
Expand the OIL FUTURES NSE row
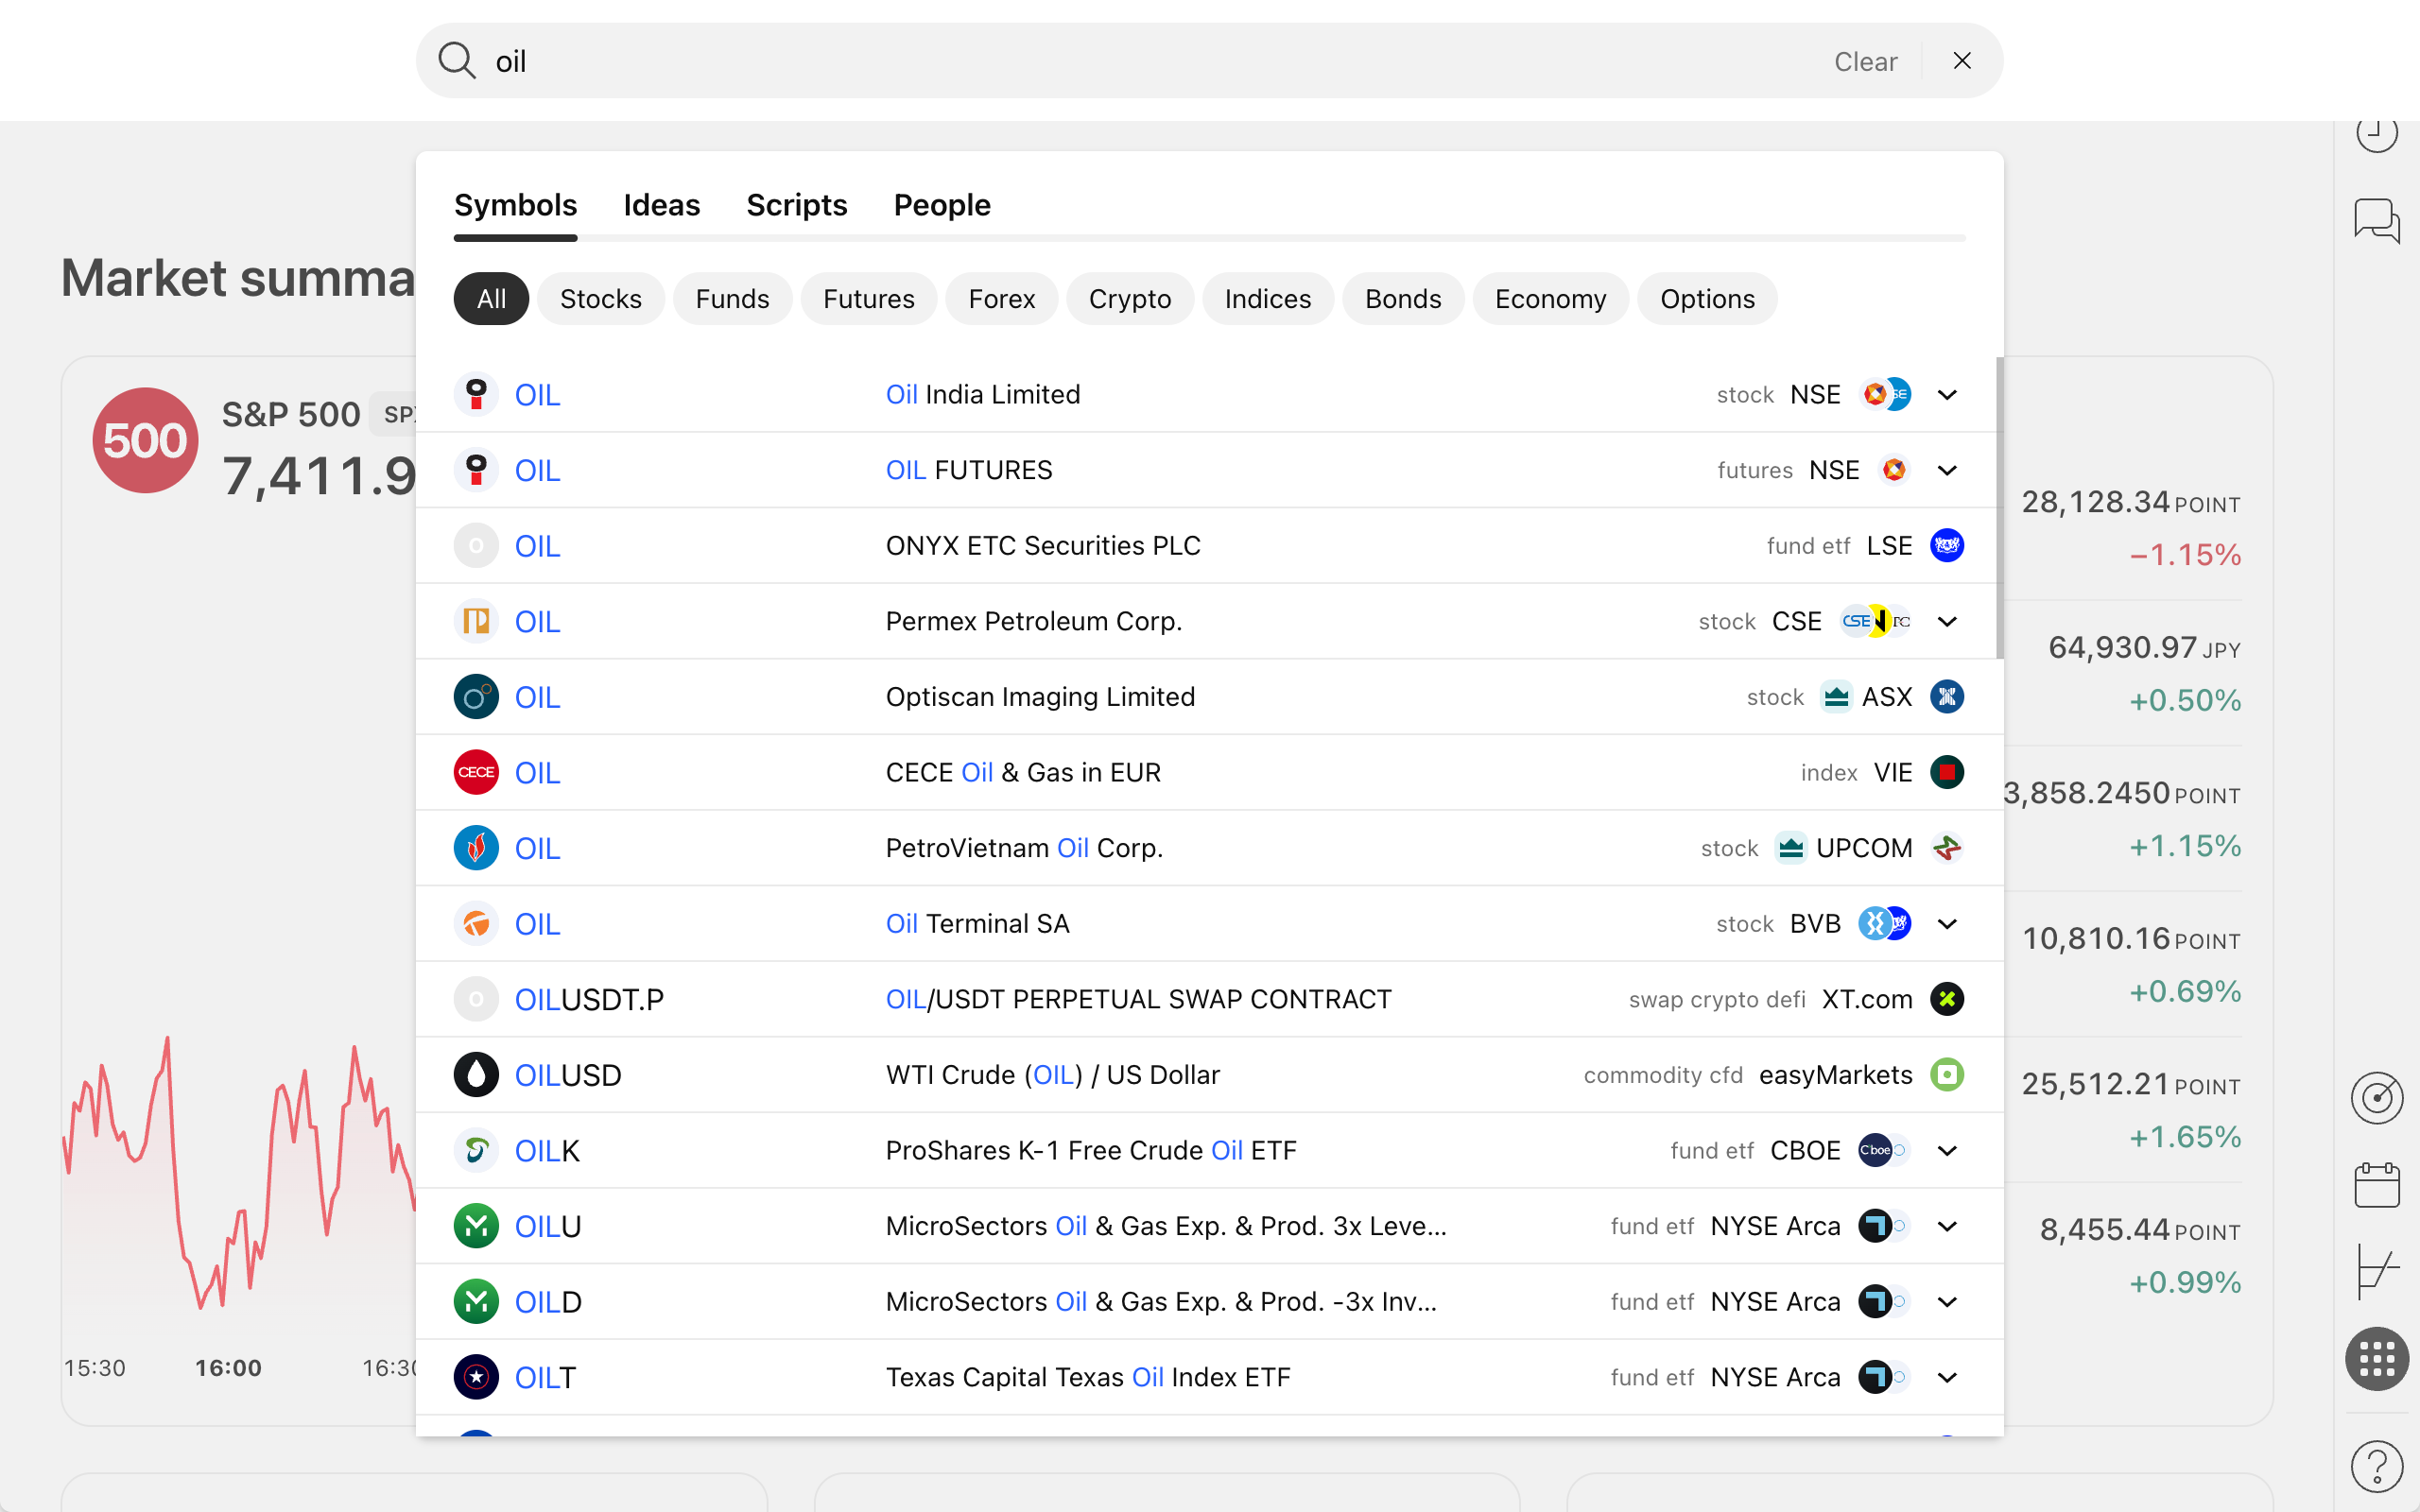click(x=1947, y=470)
